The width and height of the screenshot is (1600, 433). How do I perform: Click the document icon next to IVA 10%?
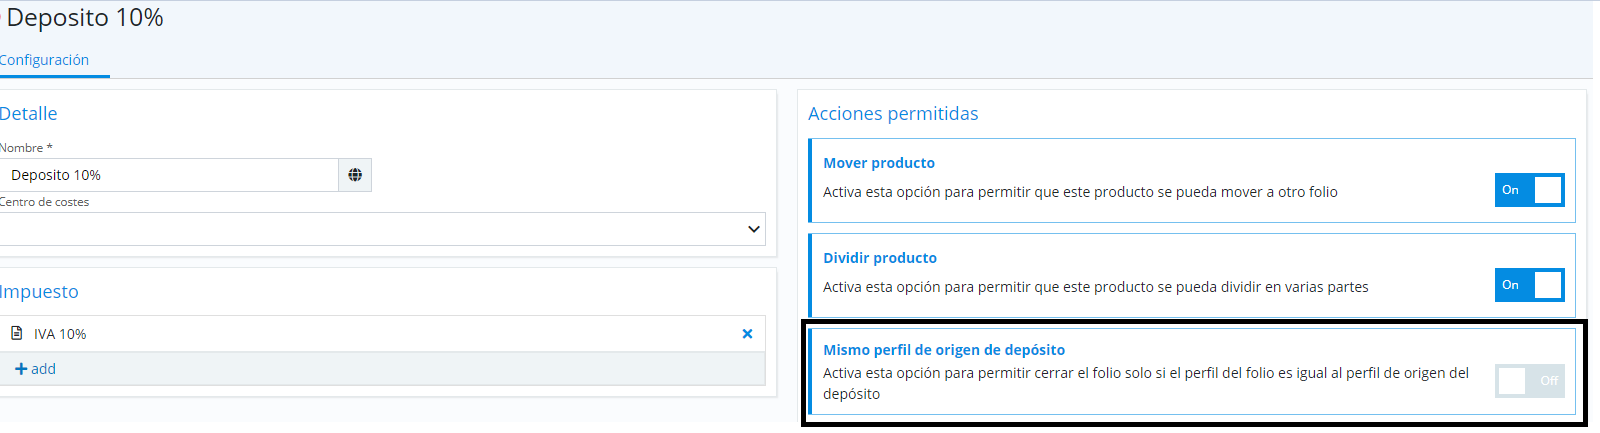click(17, 333)
